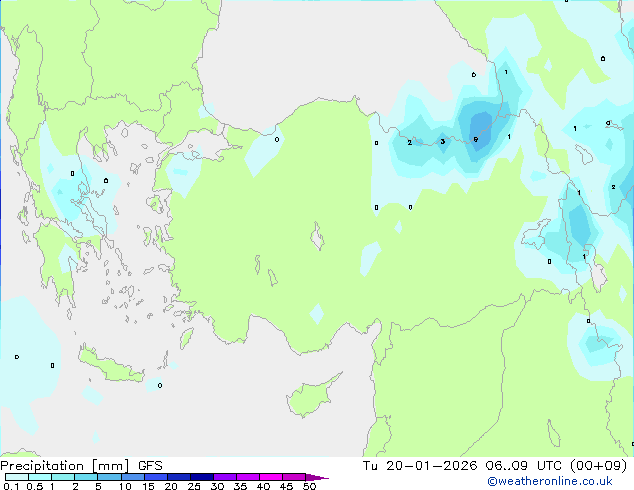Viewport: 634px width, 490px height.
Task: Click the "06..09 UTC" time range text
Action: [524, 466]
